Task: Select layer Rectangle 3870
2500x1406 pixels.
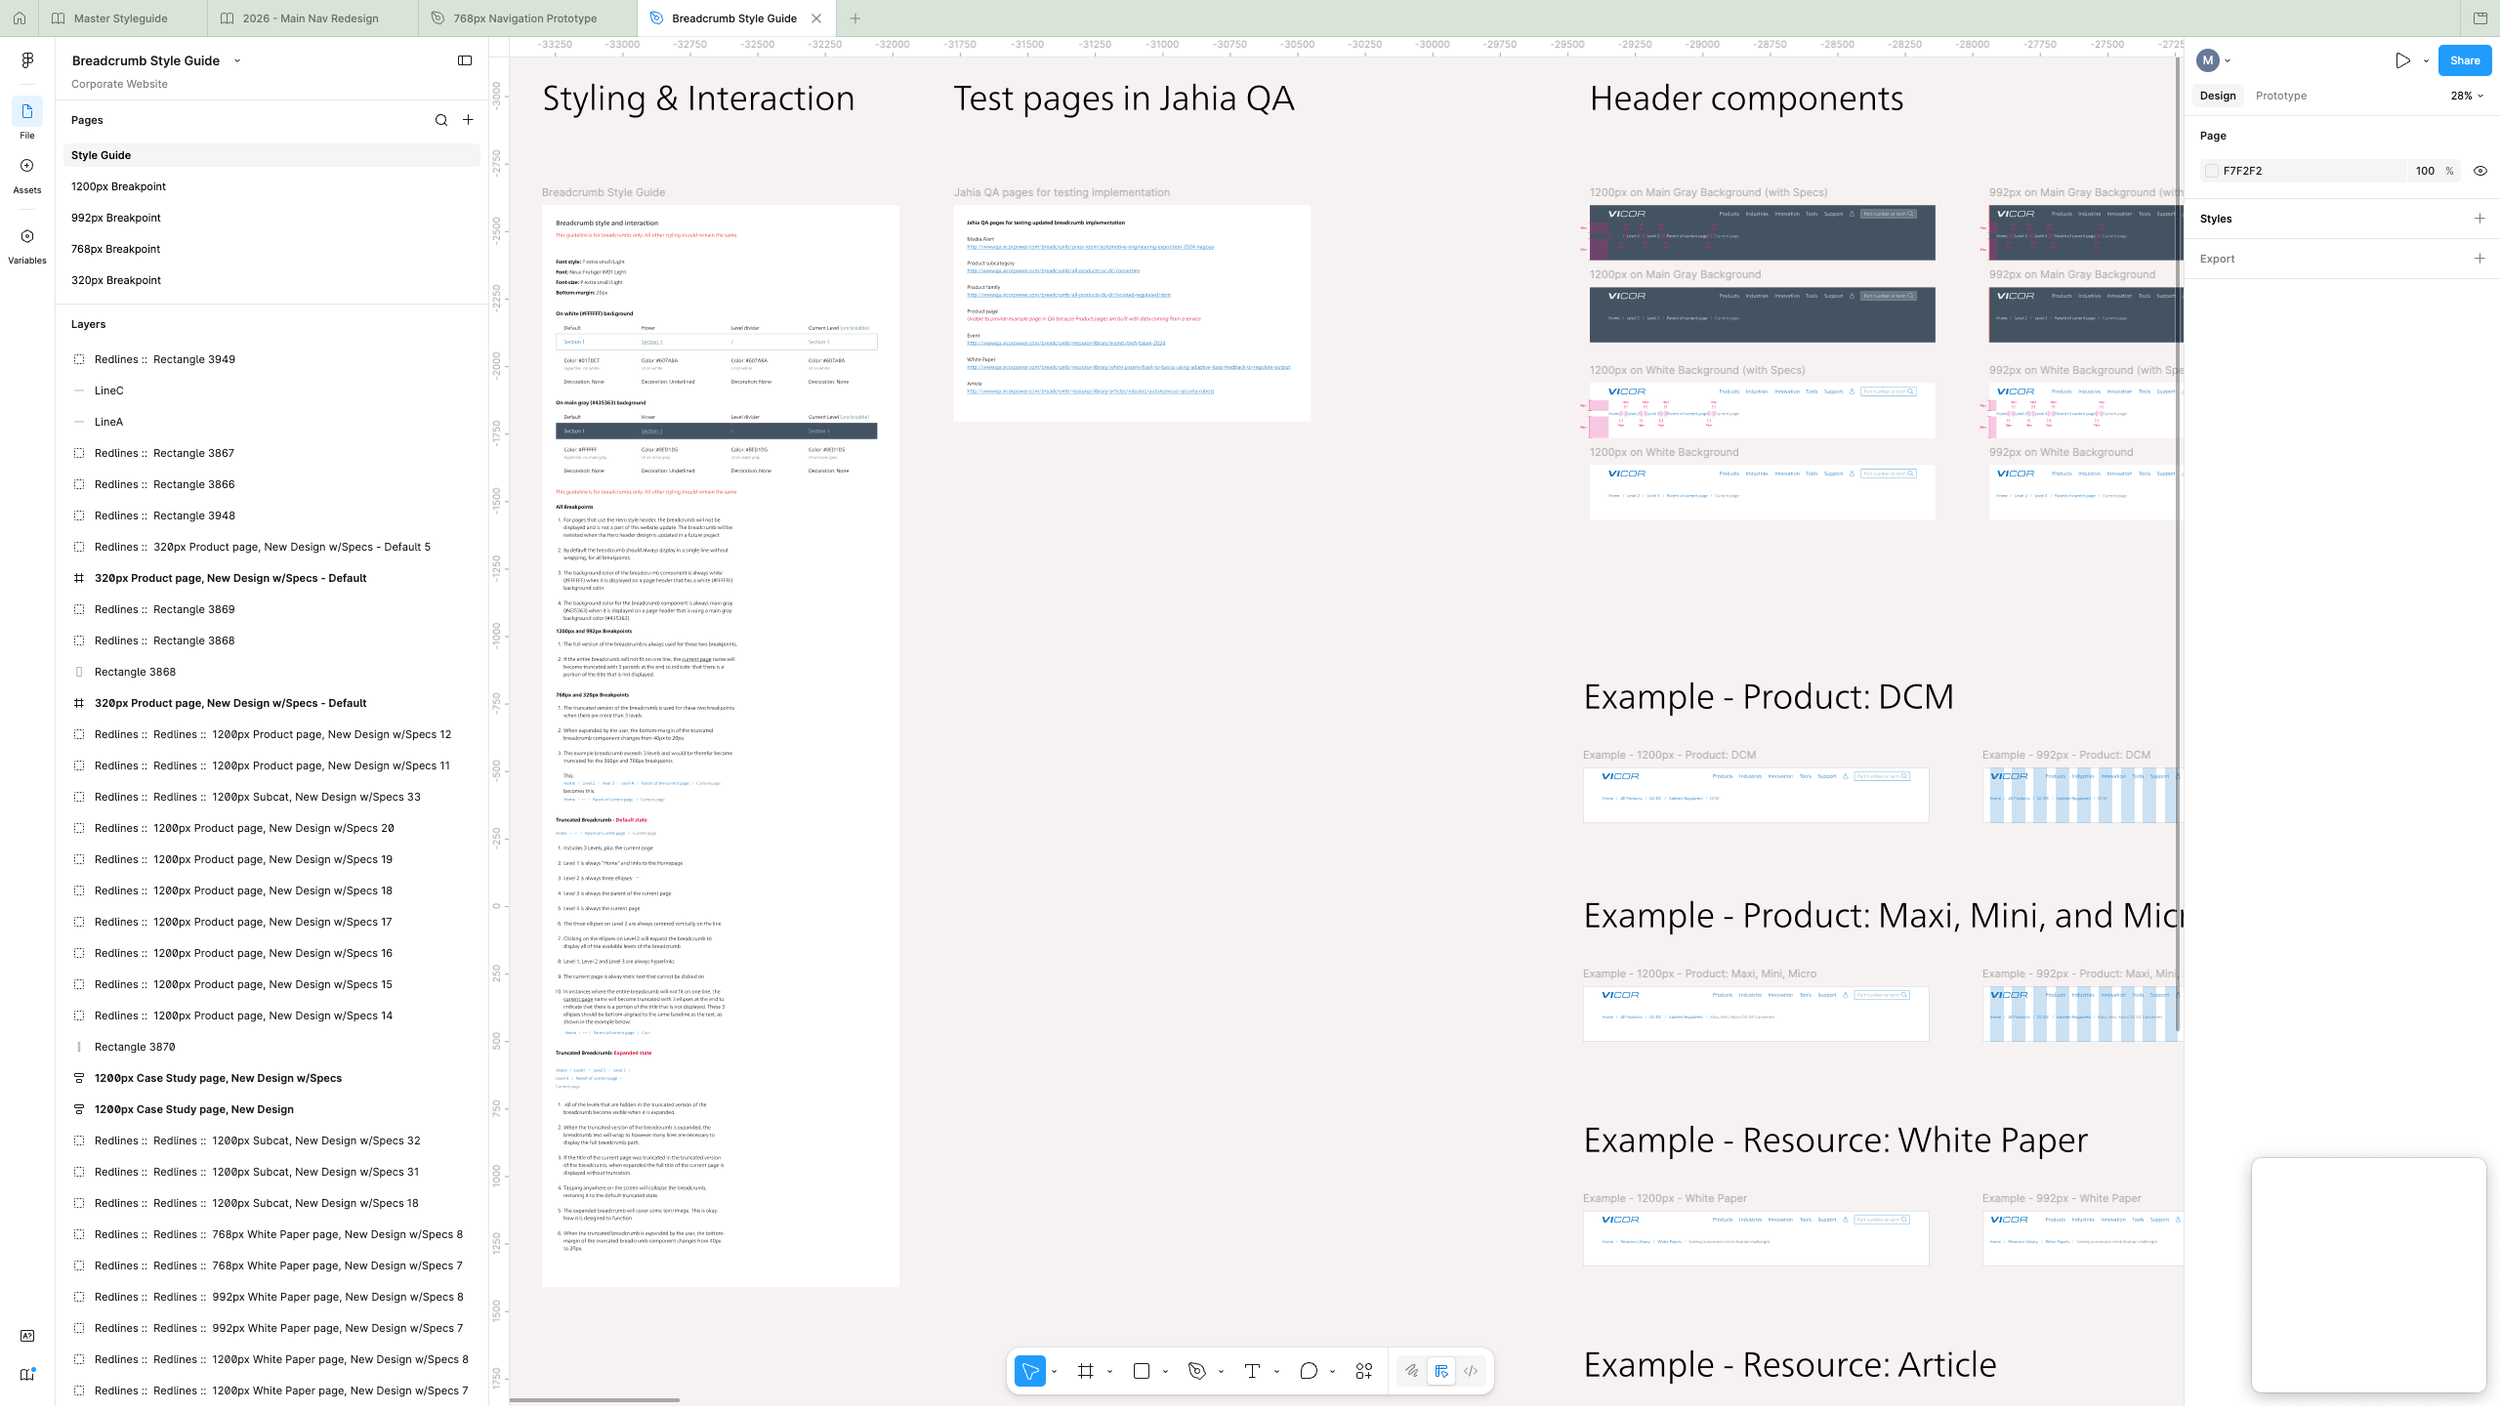Action: click(x=271, y=1047)
